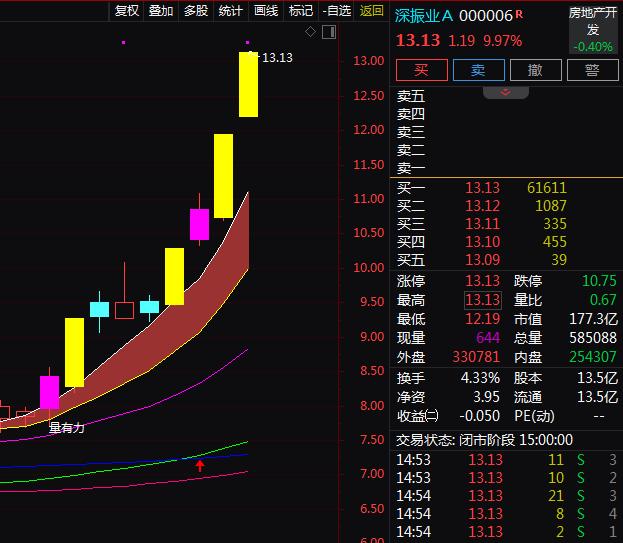The image size is (623, 543).
Task: Toggle the -自选 watchlist removal
Action: (x=336, y=11)
